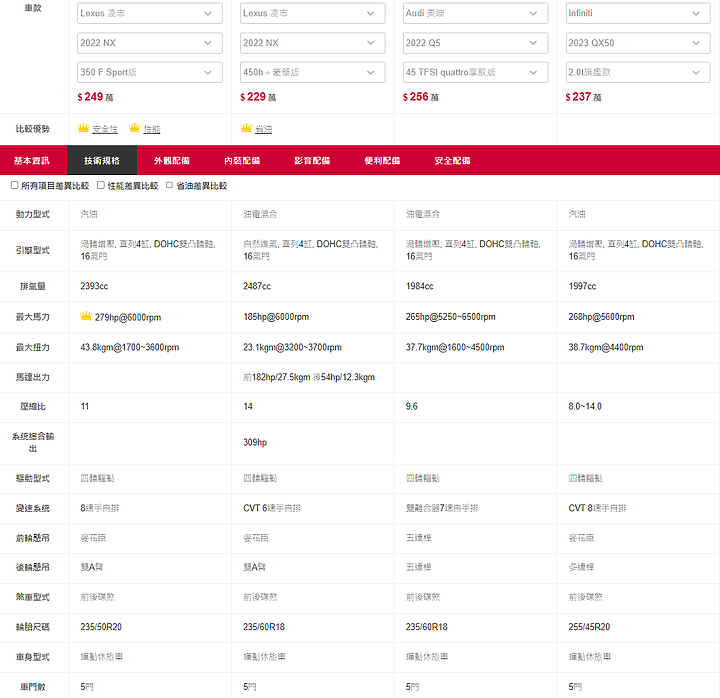Switch to the 內裝配備 tab
Viewport: 720px width, 698px height.
(242, 160)
